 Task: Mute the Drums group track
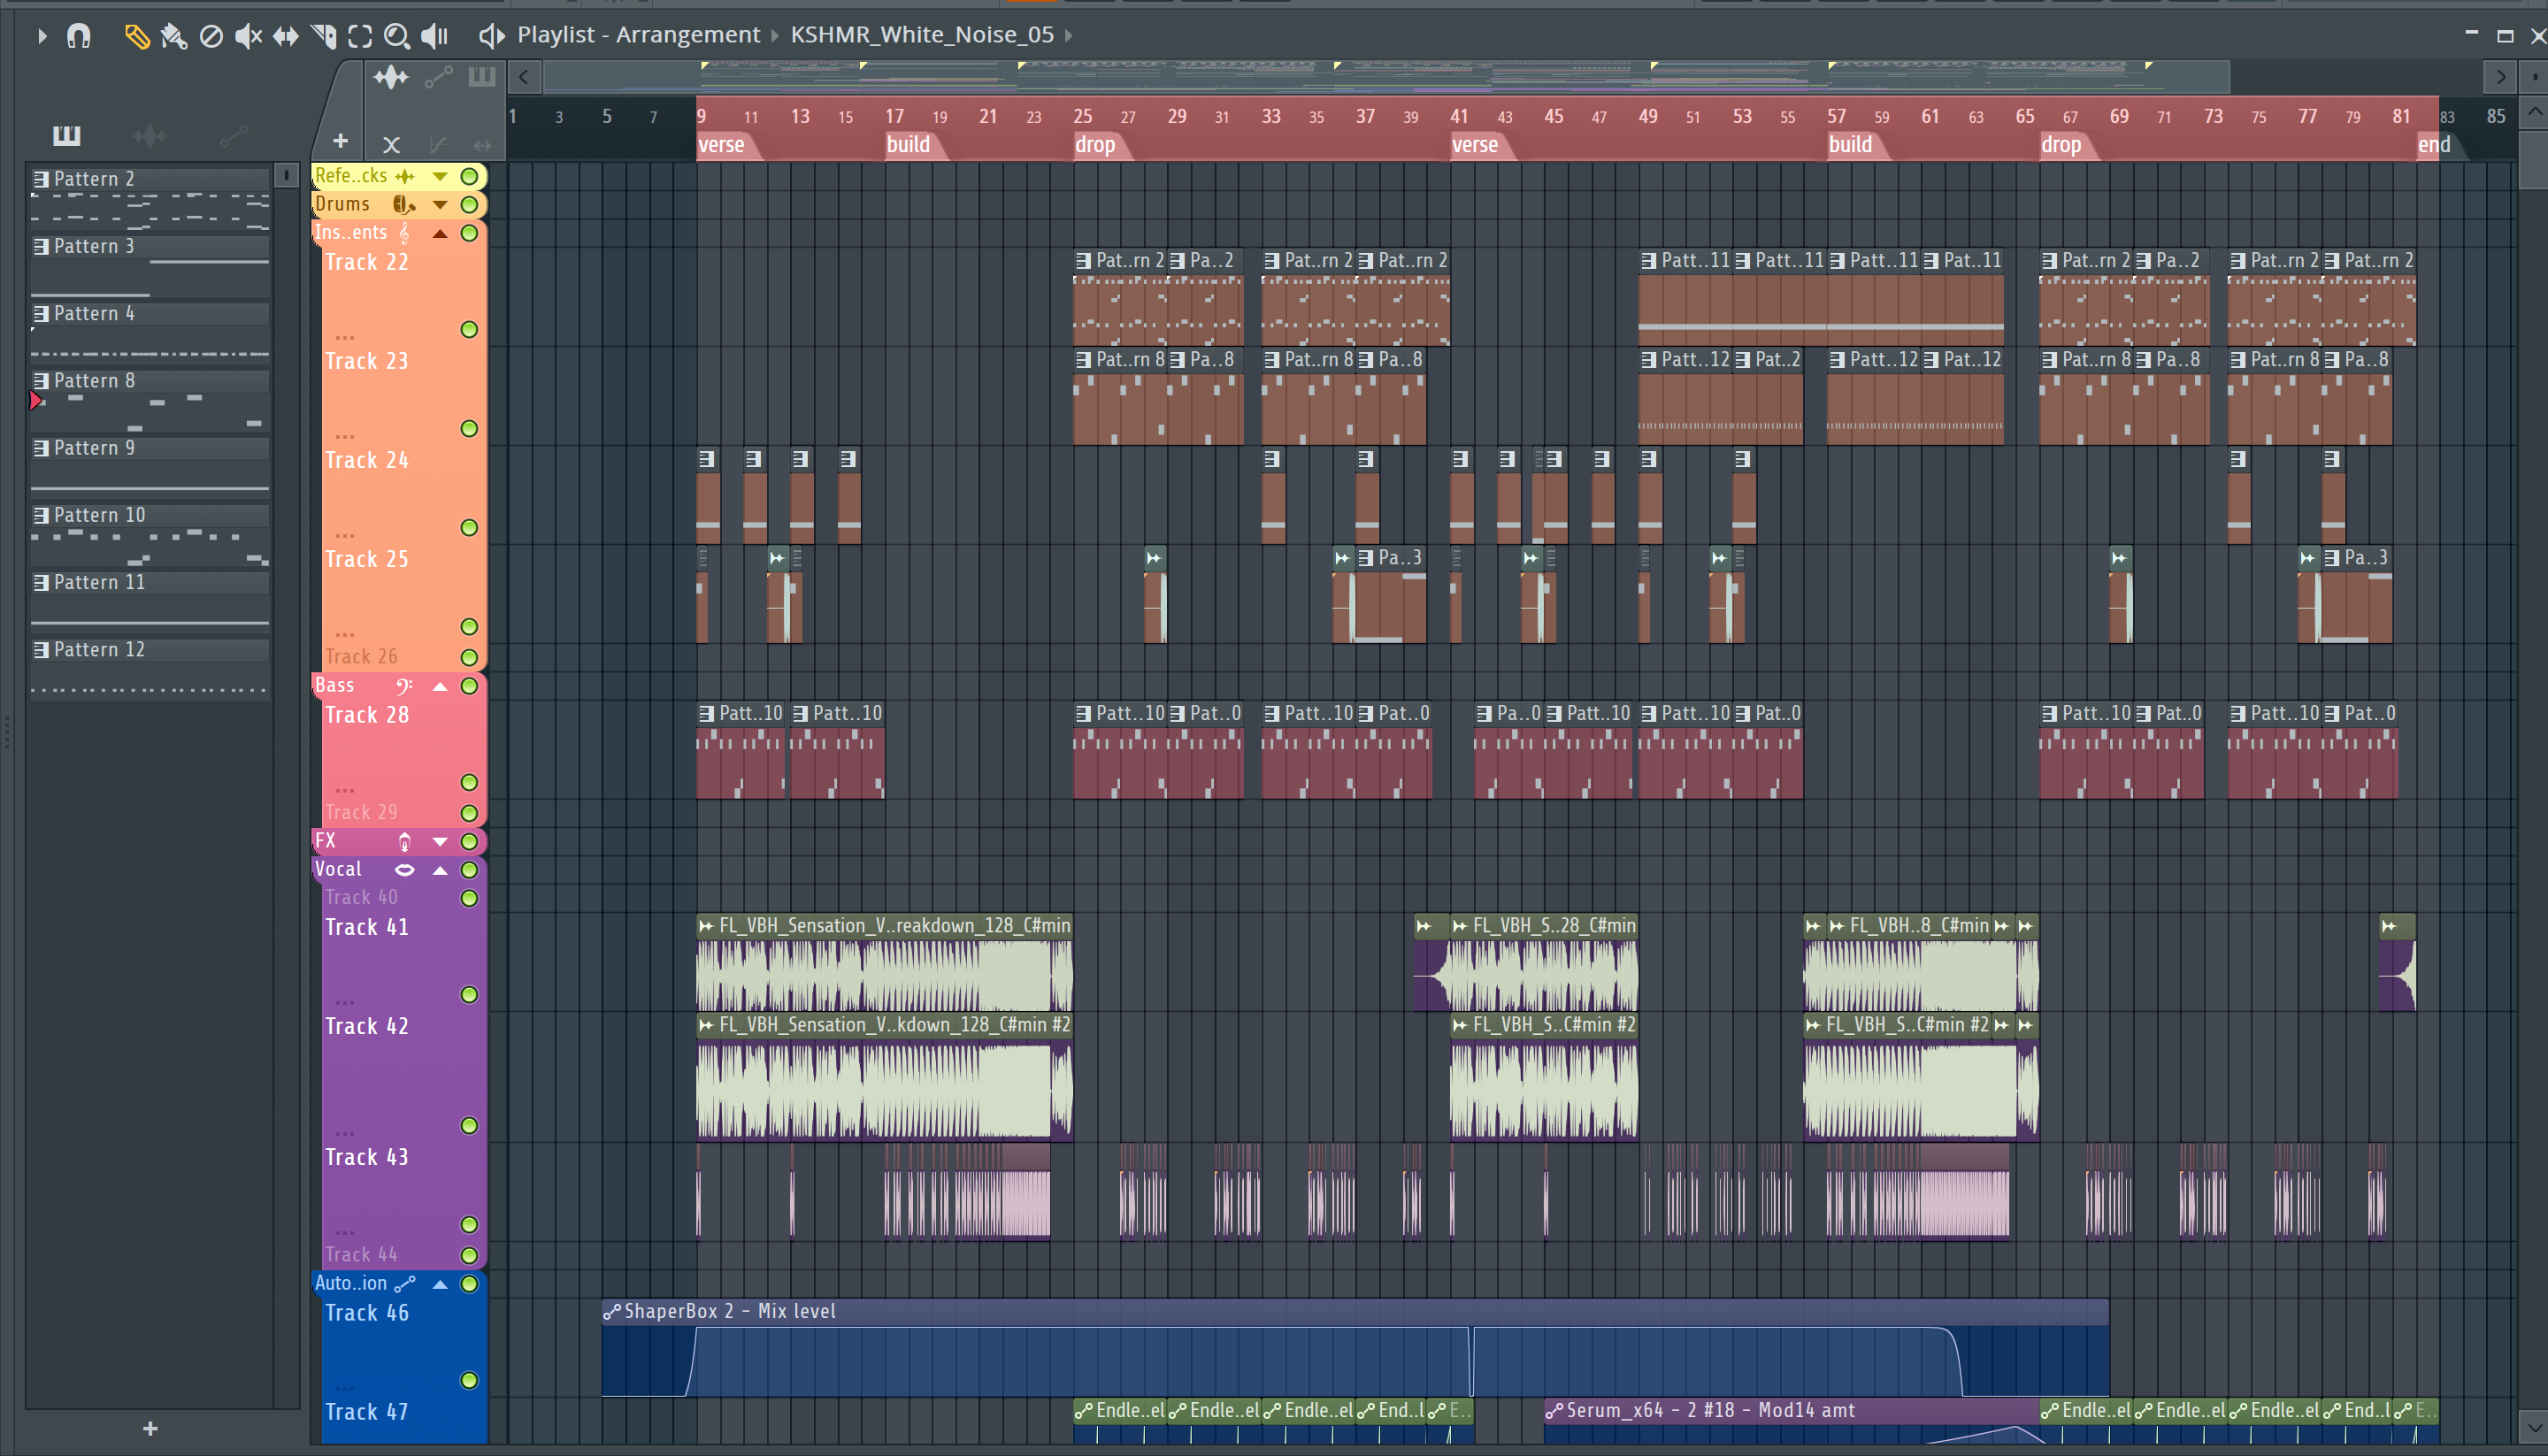pos(469,204)
